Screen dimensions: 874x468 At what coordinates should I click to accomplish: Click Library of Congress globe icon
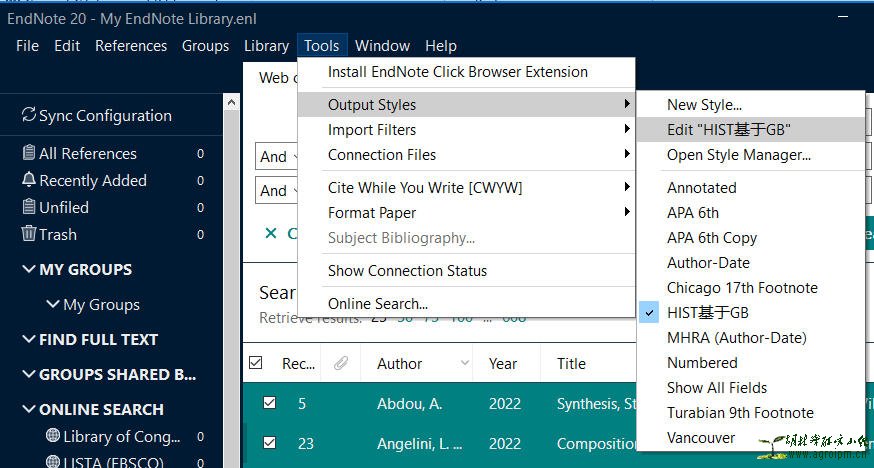pyautogui.click(x=53, y=436)
